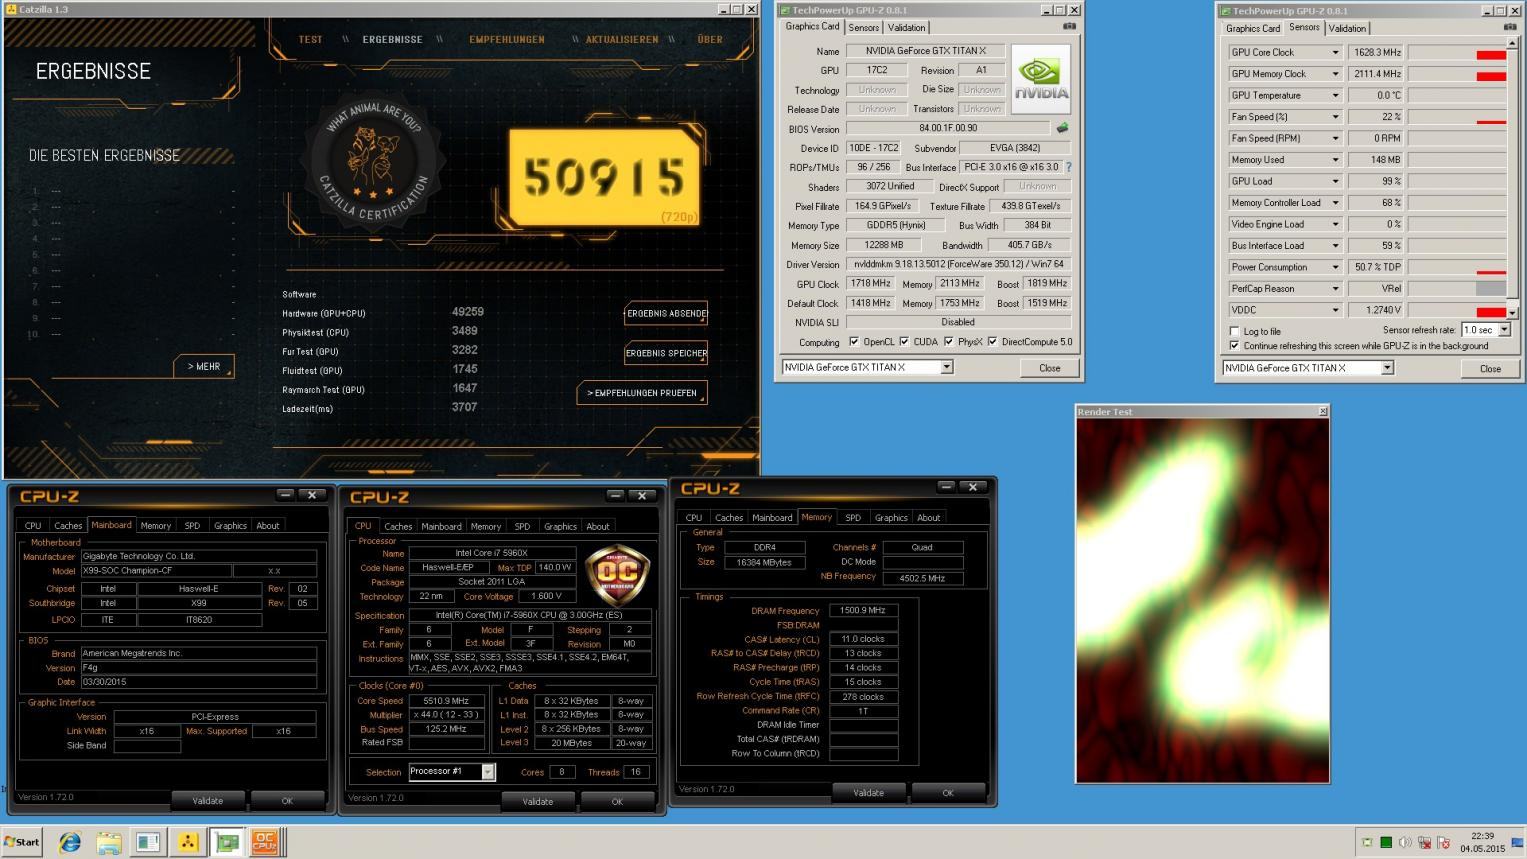Screen dimensions: 1527x859
Task: Switch to Validation tab in GPU-Z Sensors window
Action: 1347,28
